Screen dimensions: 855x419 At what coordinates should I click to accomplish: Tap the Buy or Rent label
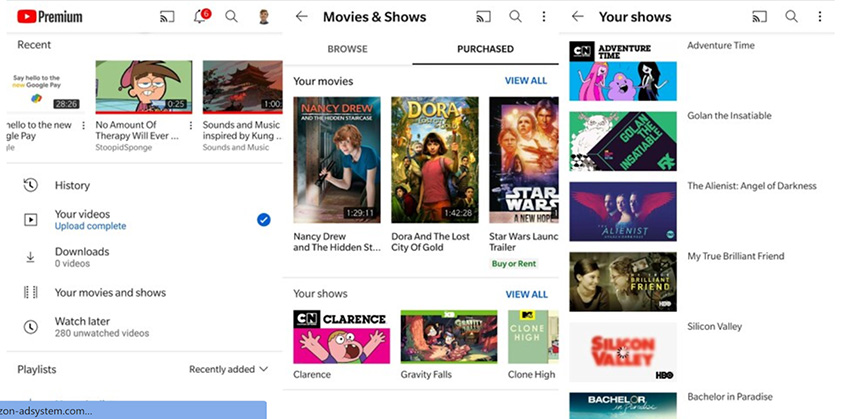click(514, 264)
